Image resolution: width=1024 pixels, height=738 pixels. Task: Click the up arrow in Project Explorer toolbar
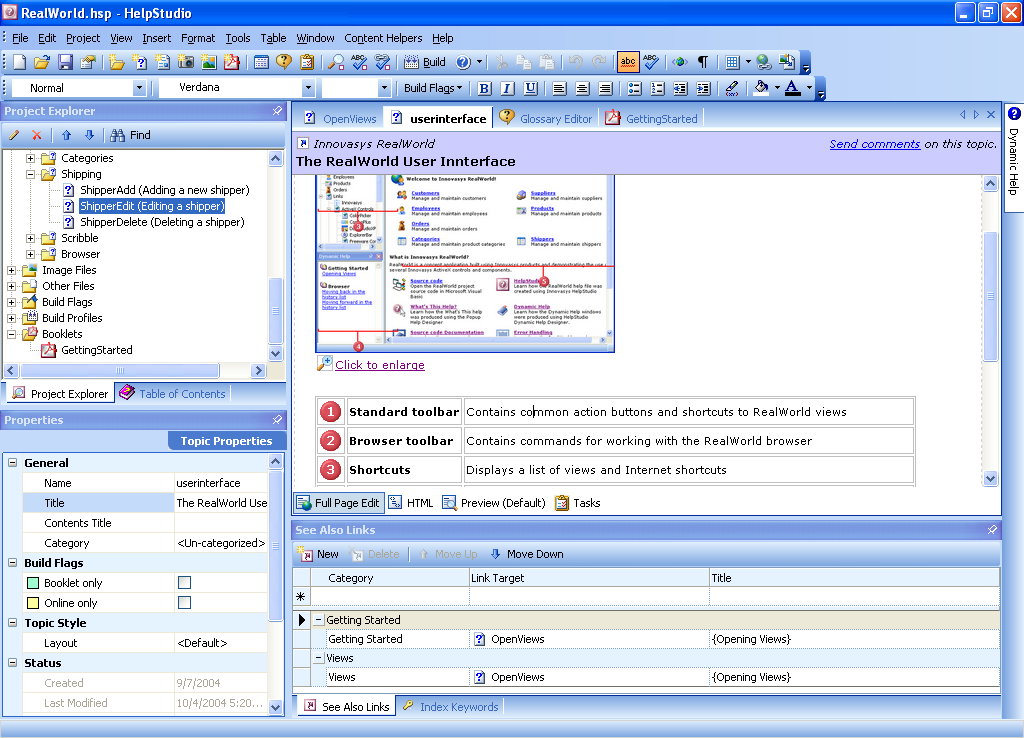click(x=66, y=135)
